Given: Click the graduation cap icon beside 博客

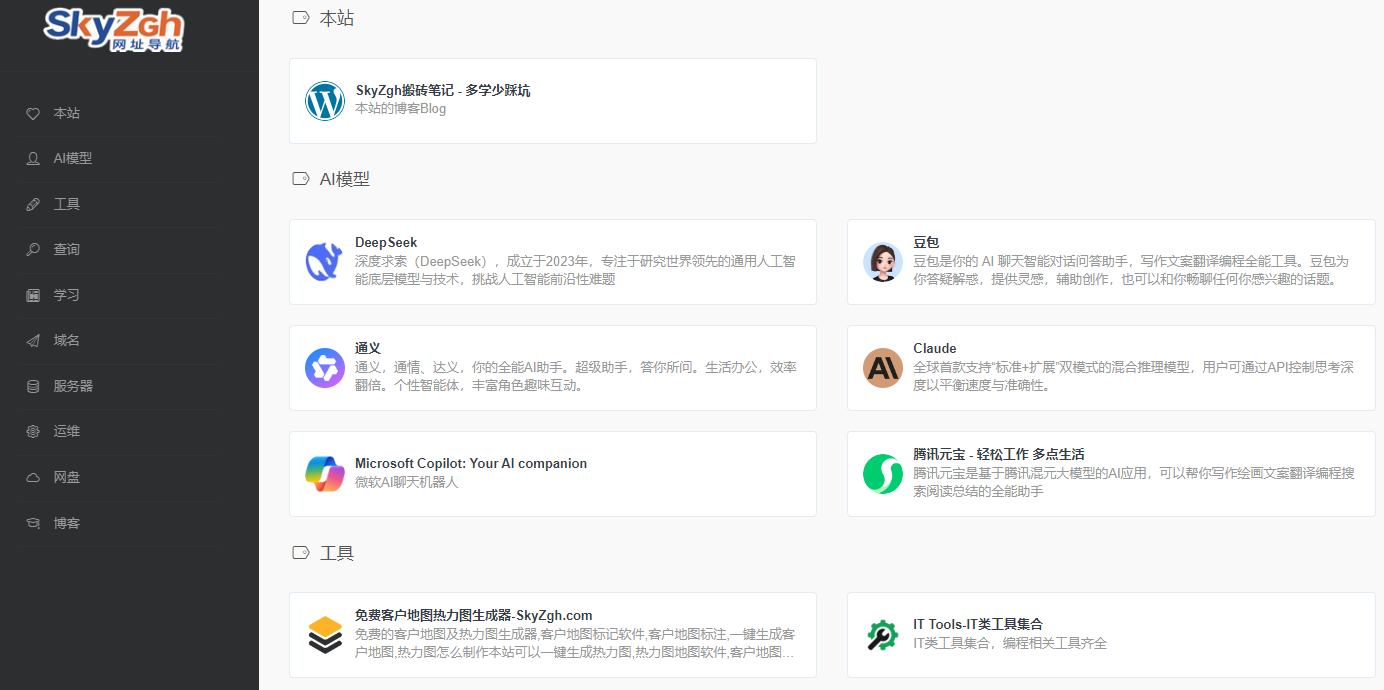Looking at the screenshot, I should 33,523.
